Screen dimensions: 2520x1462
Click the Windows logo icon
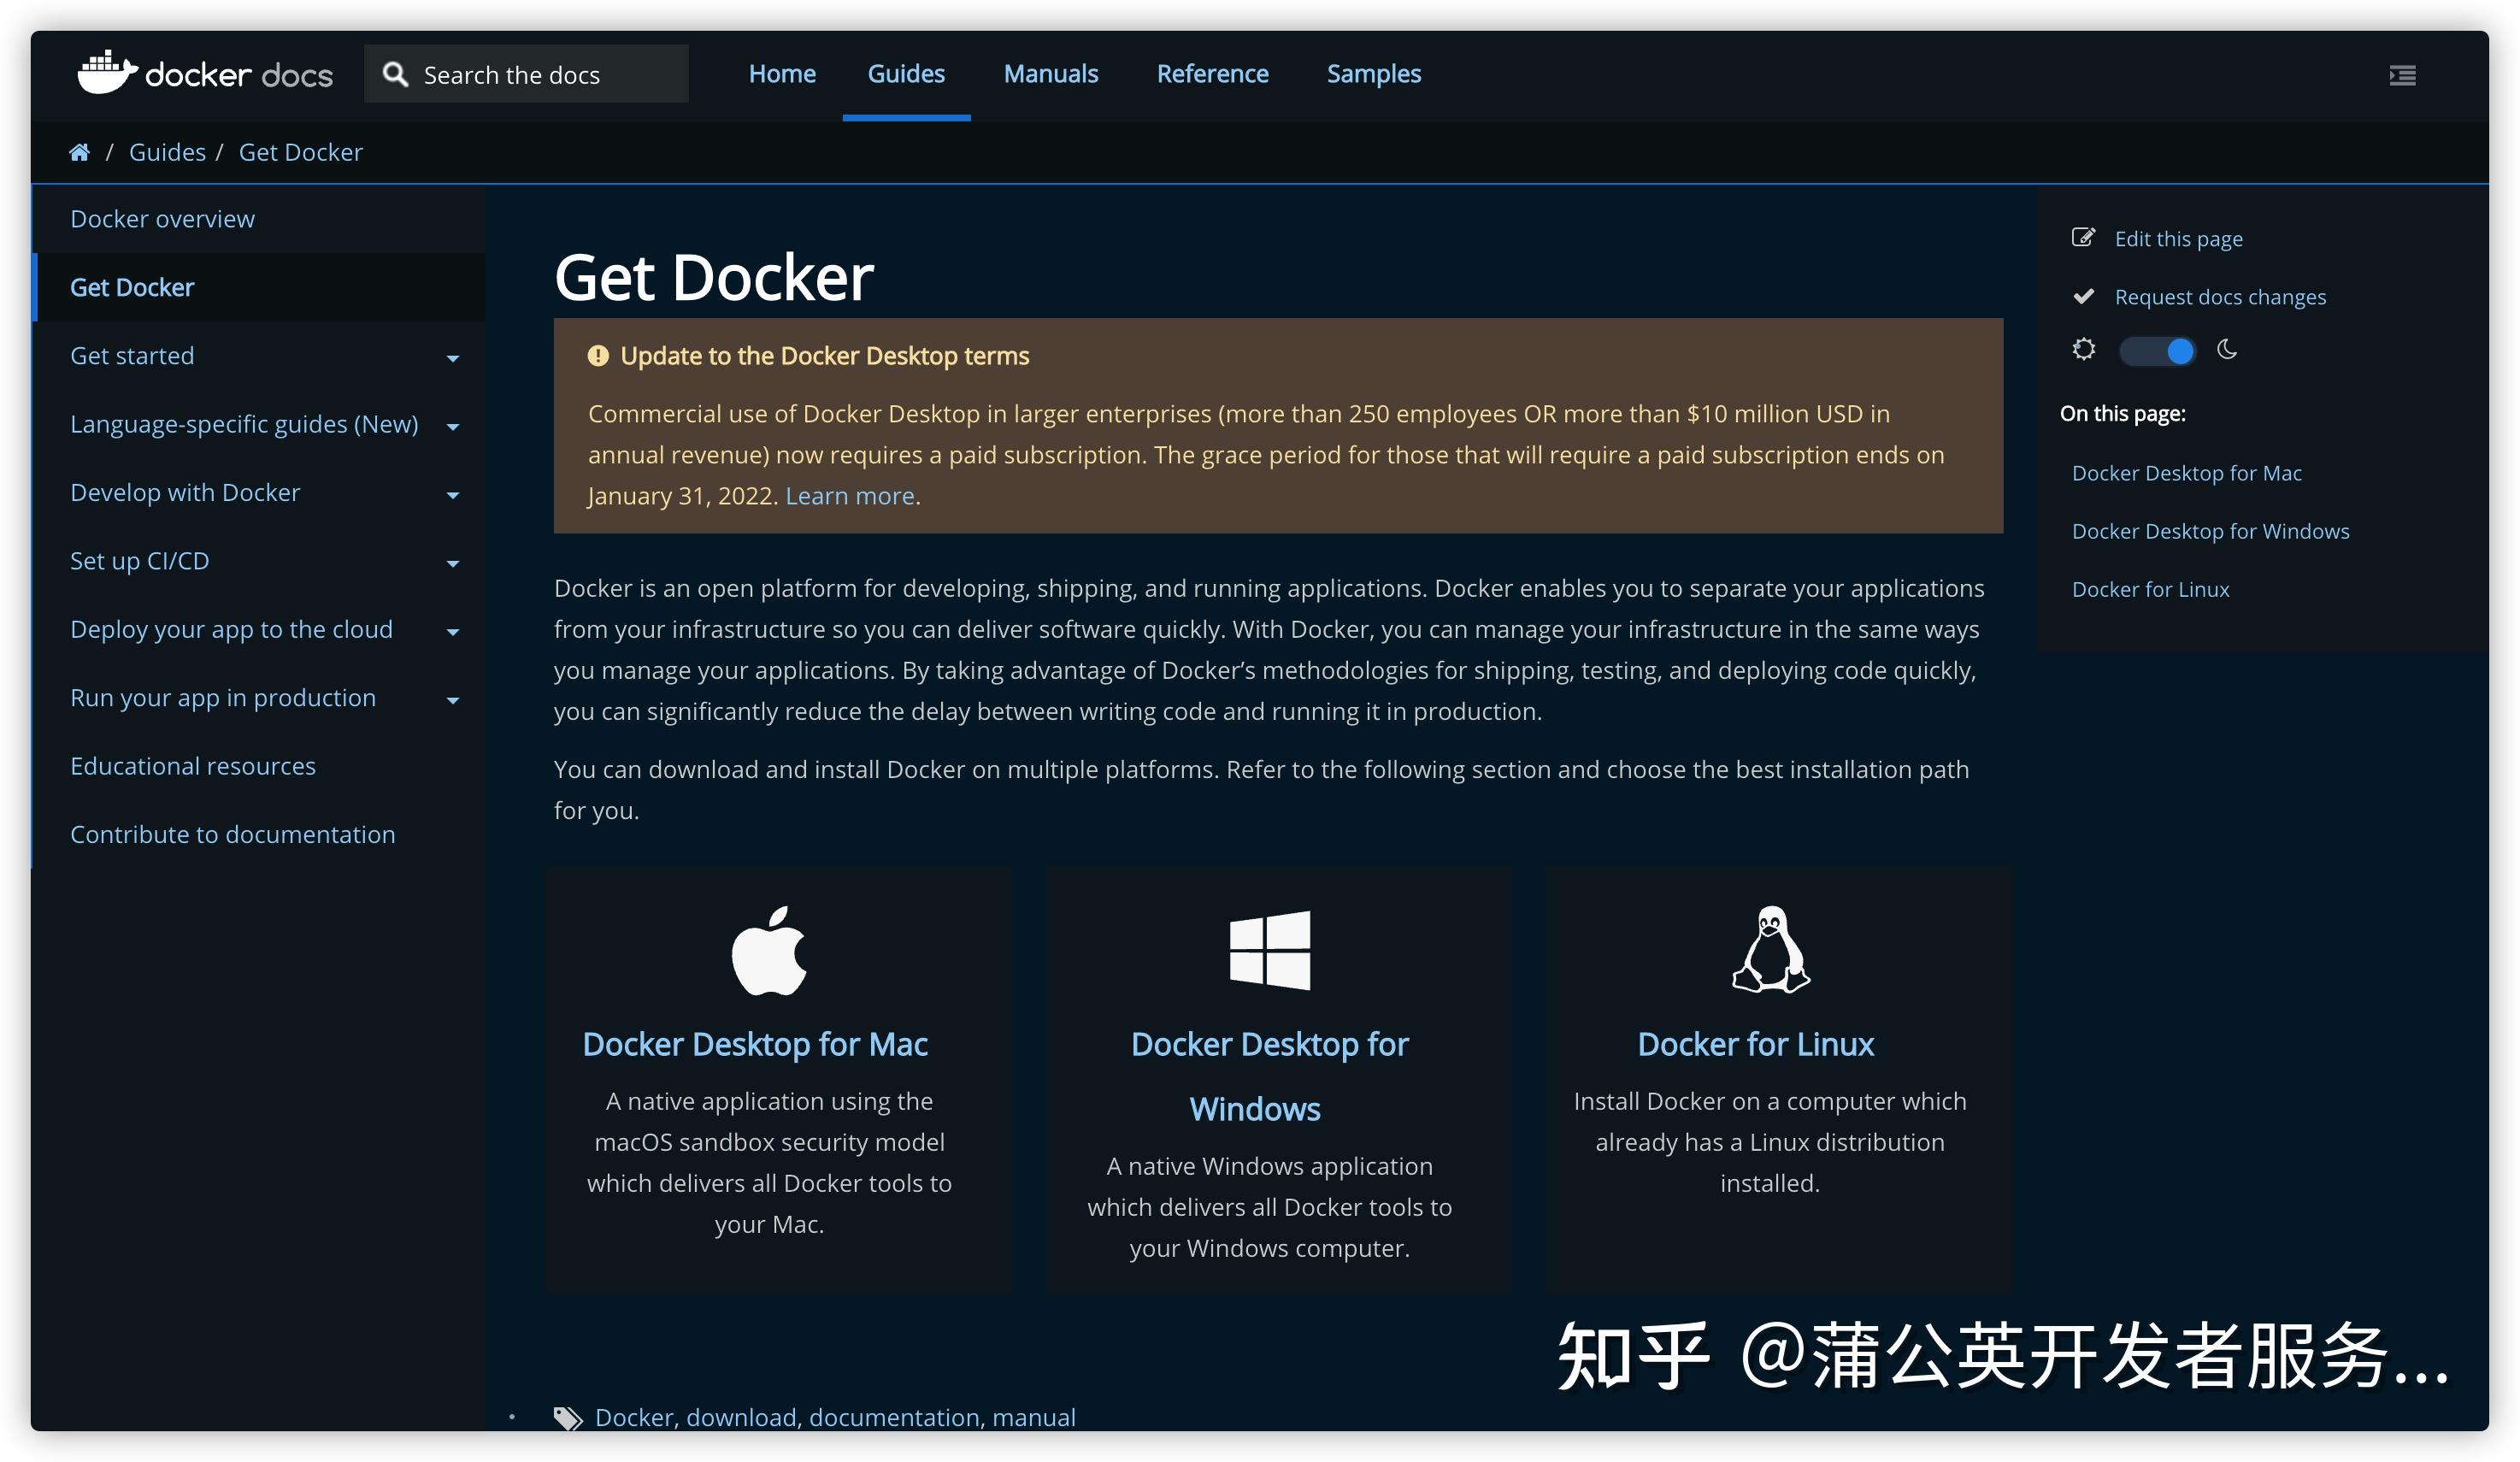[x=1269, y=950]
